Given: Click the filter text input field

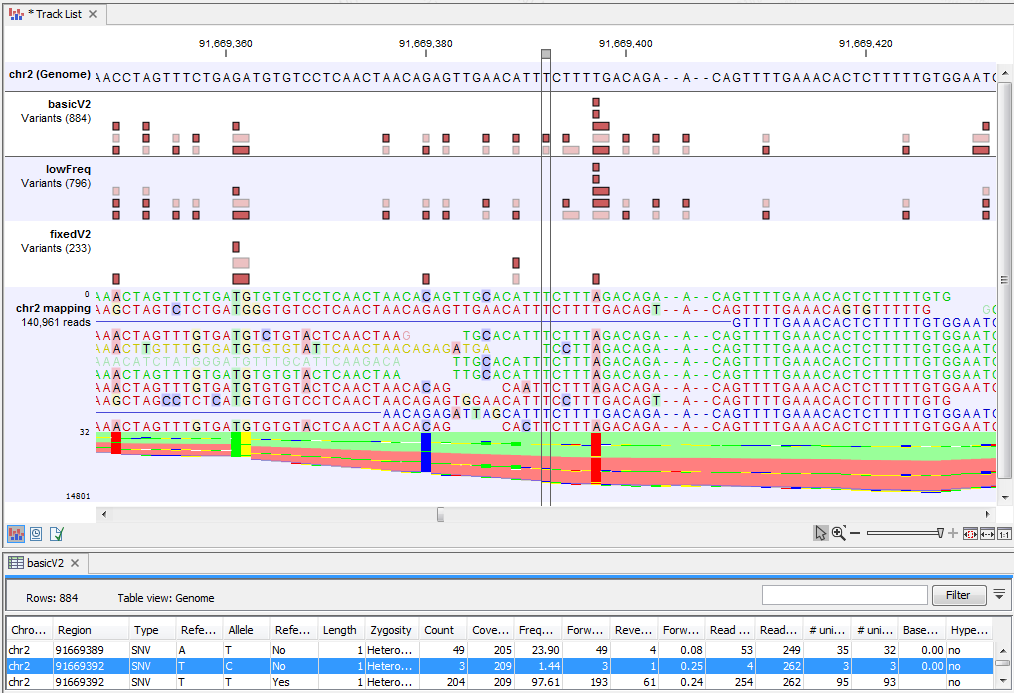Looking at the screenshot, I should click(x=844, y=595).
